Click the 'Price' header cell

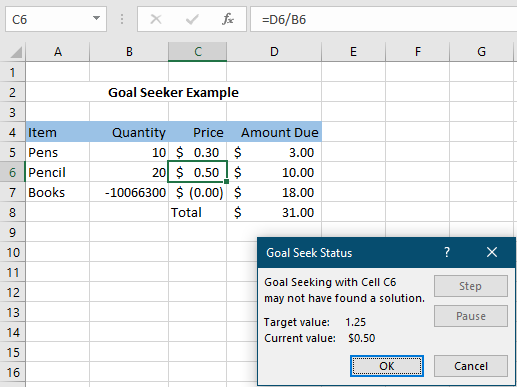pyautogui.click(x=198, y=132)
